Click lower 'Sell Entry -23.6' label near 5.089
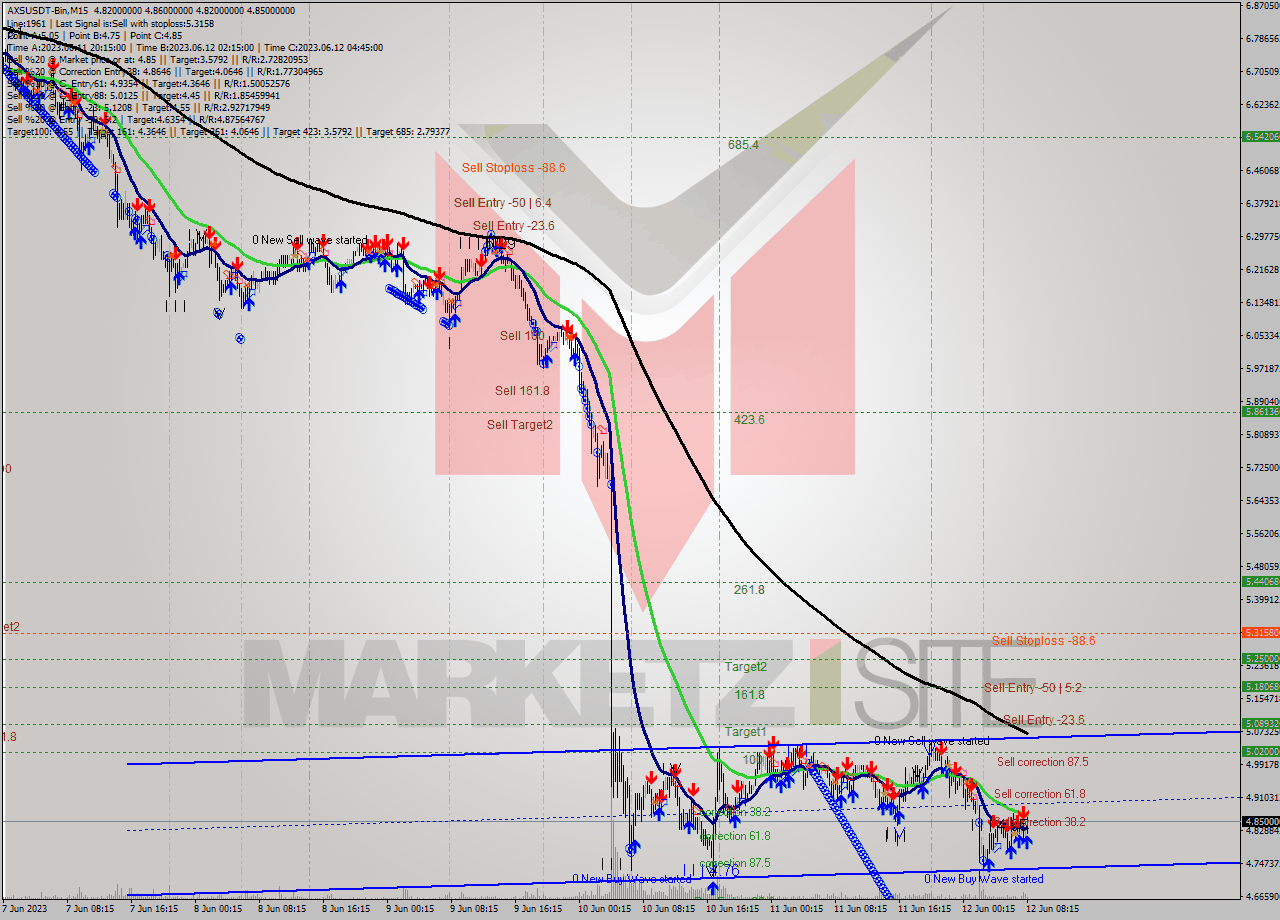Image resolution: width=1280 pixels, height=920 pixels. point(1044,719)
